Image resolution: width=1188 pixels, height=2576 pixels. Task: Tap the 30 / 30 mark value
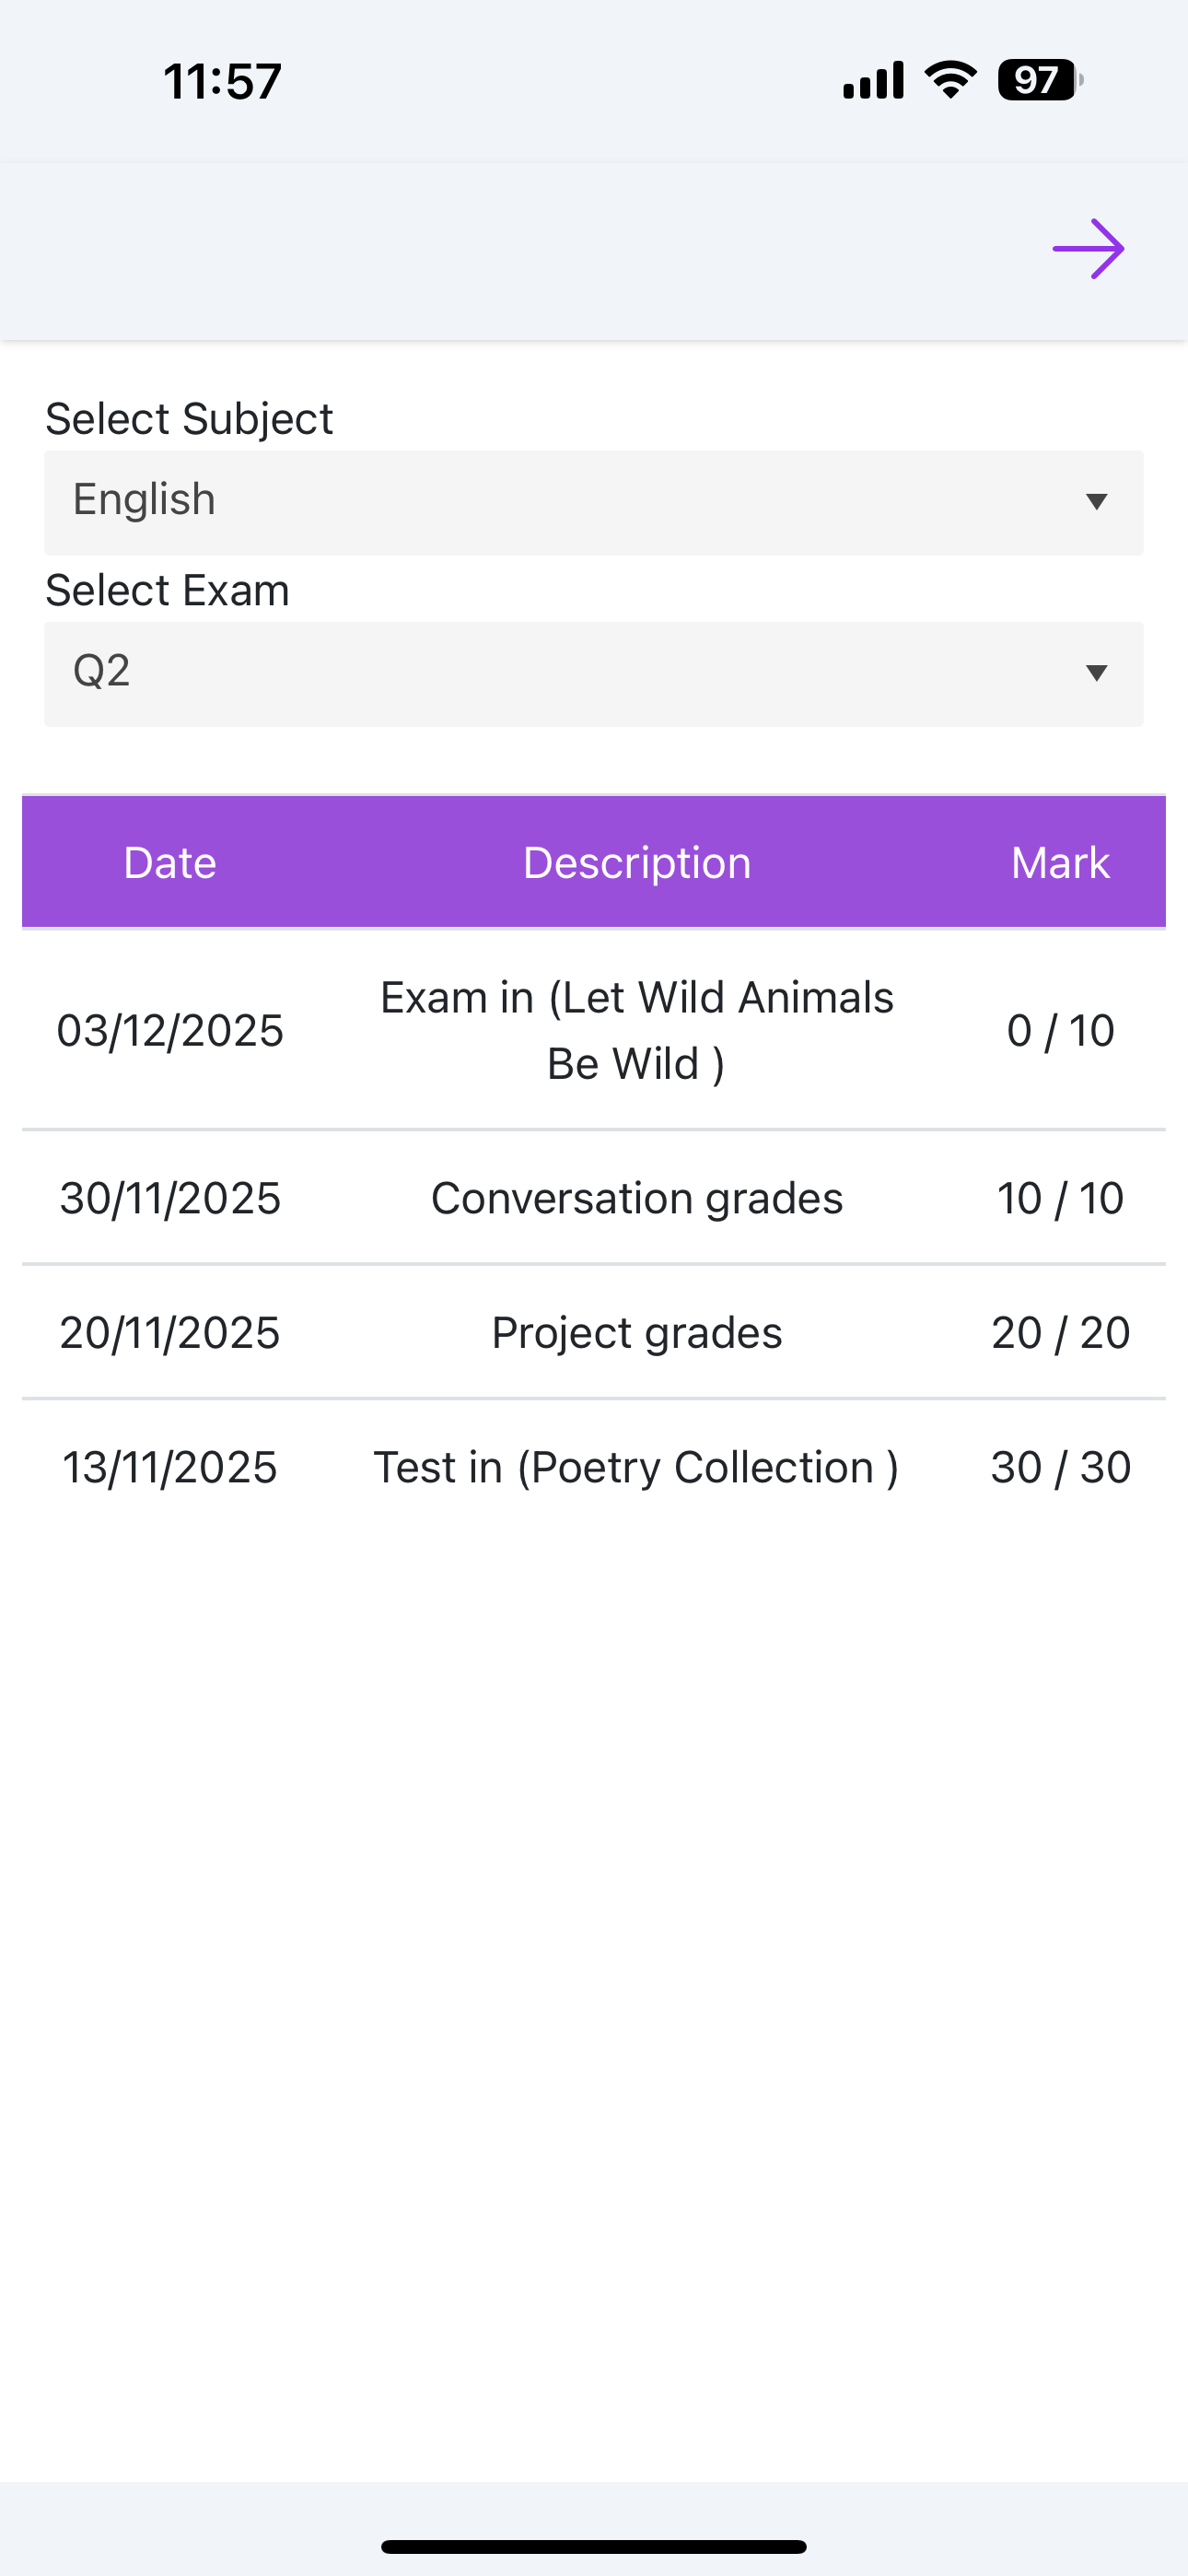coord(1060,1468)
